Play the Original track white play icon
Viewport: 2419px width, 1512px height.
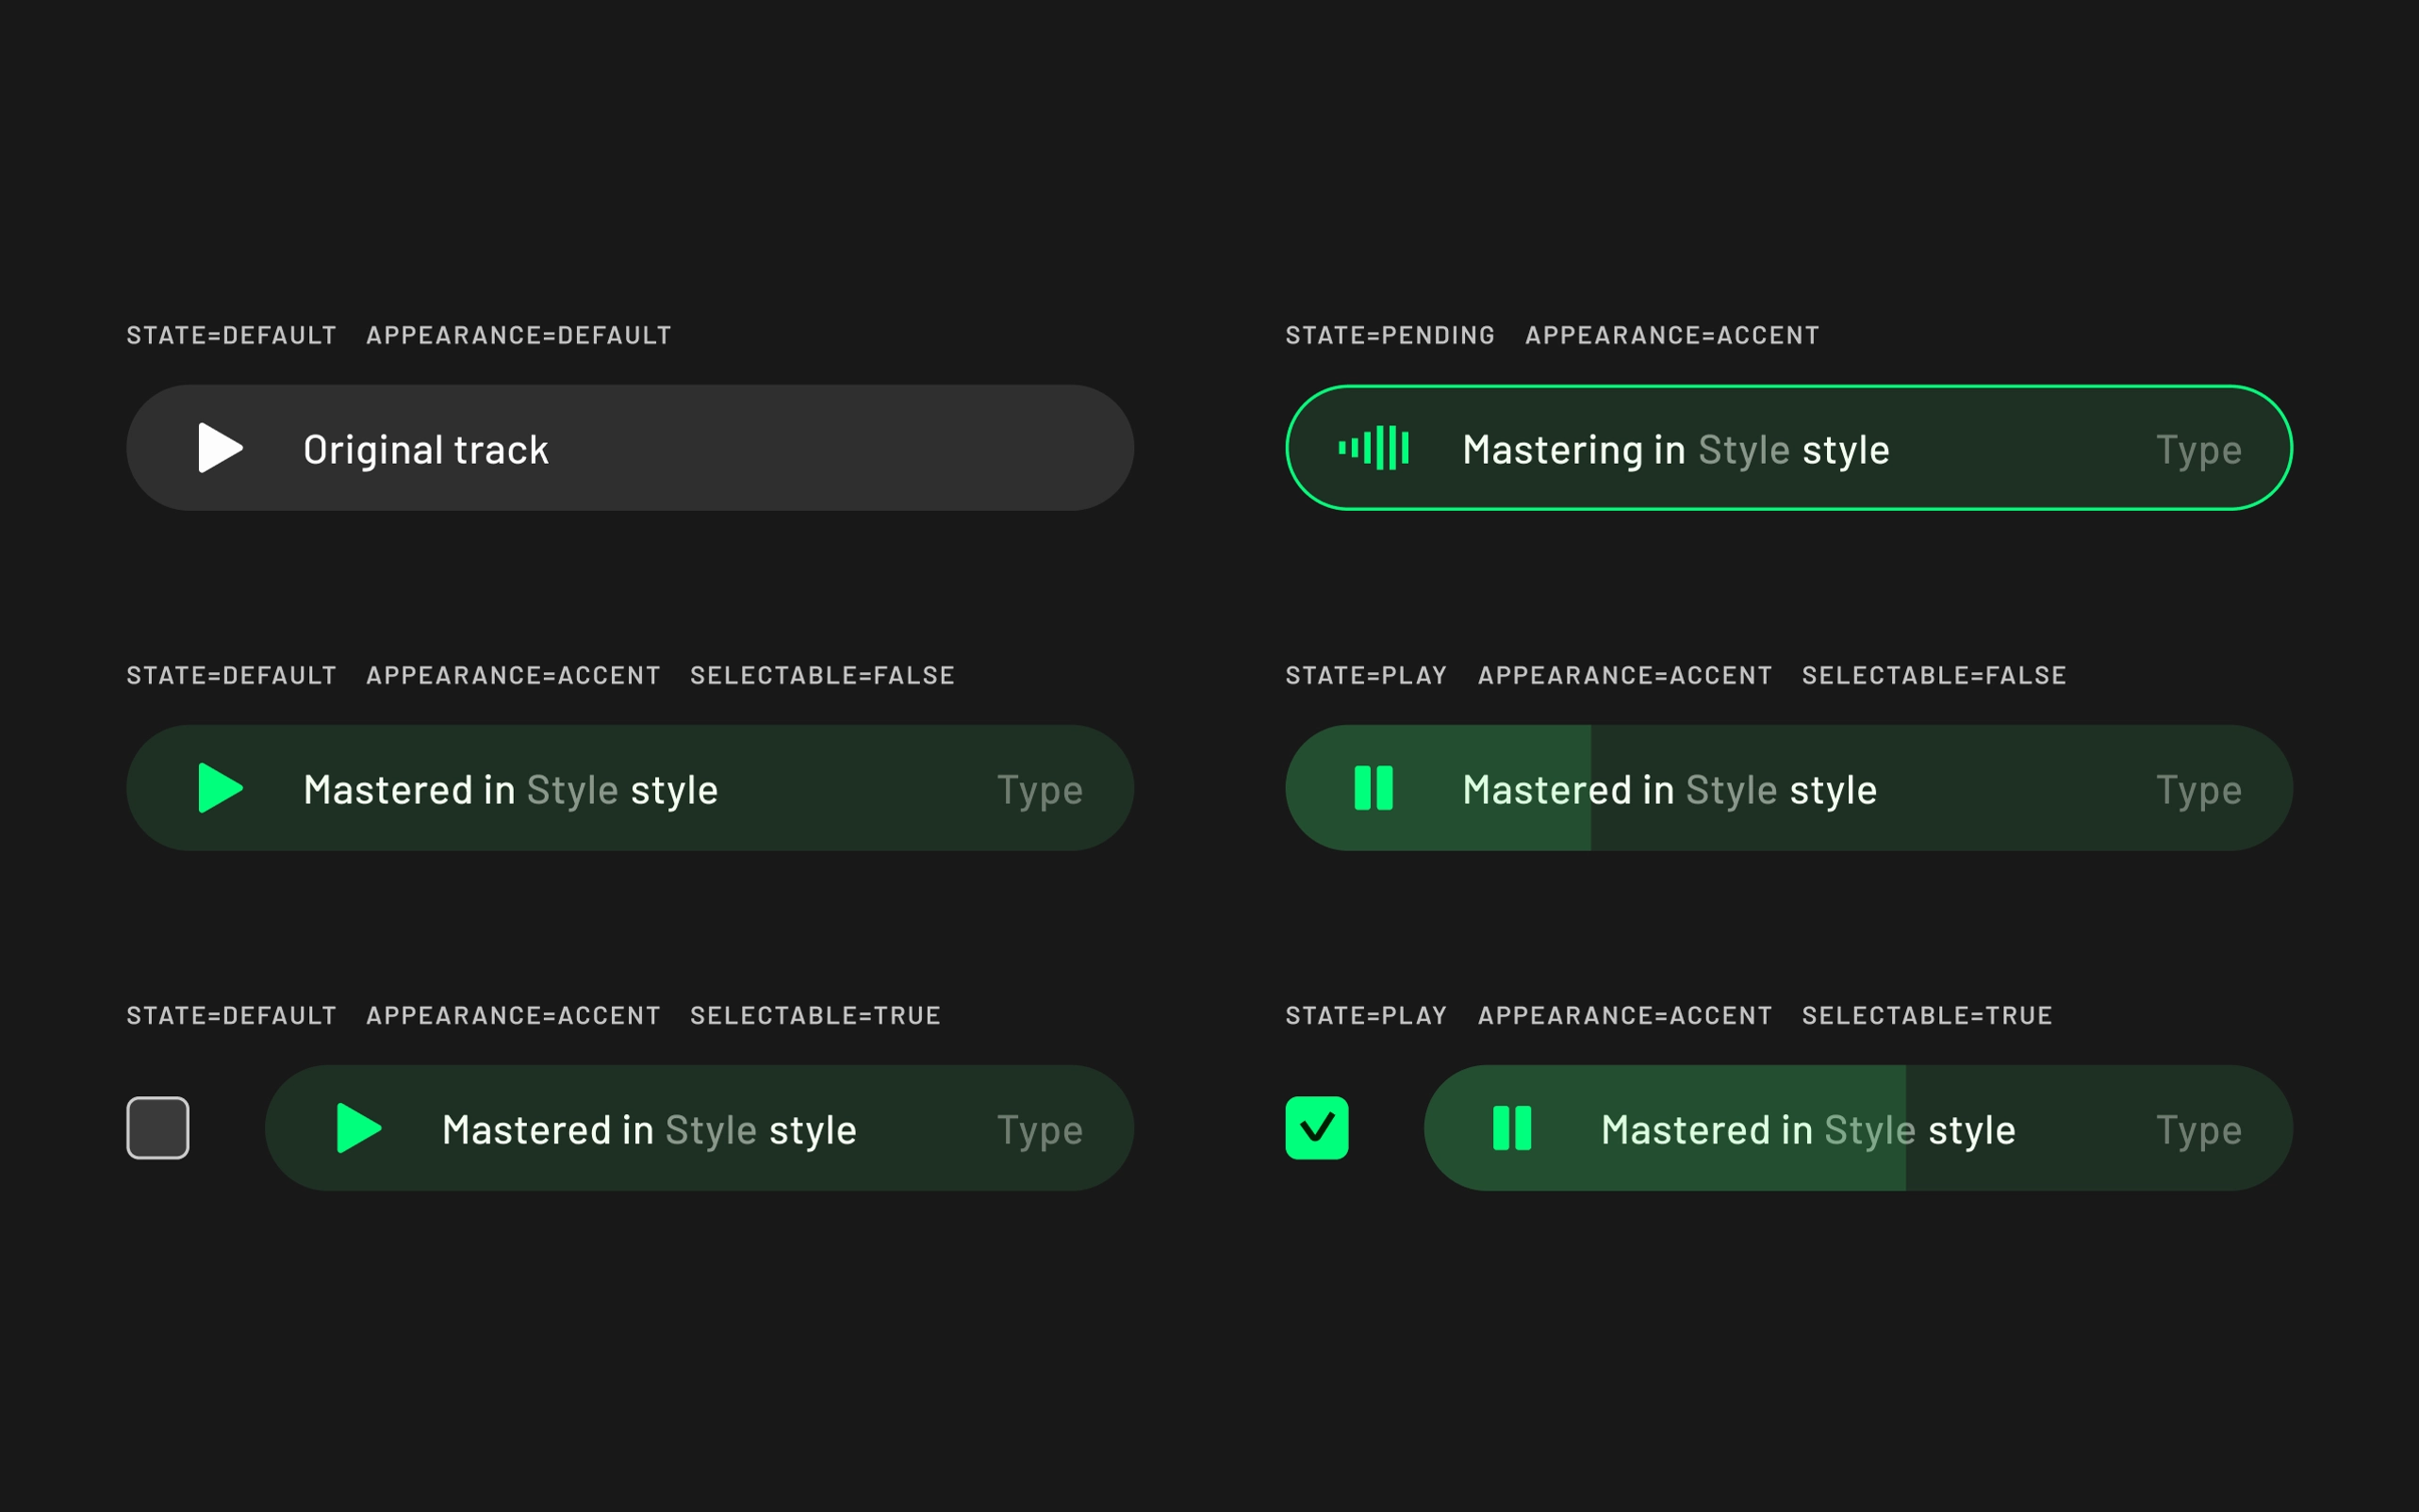219,448
